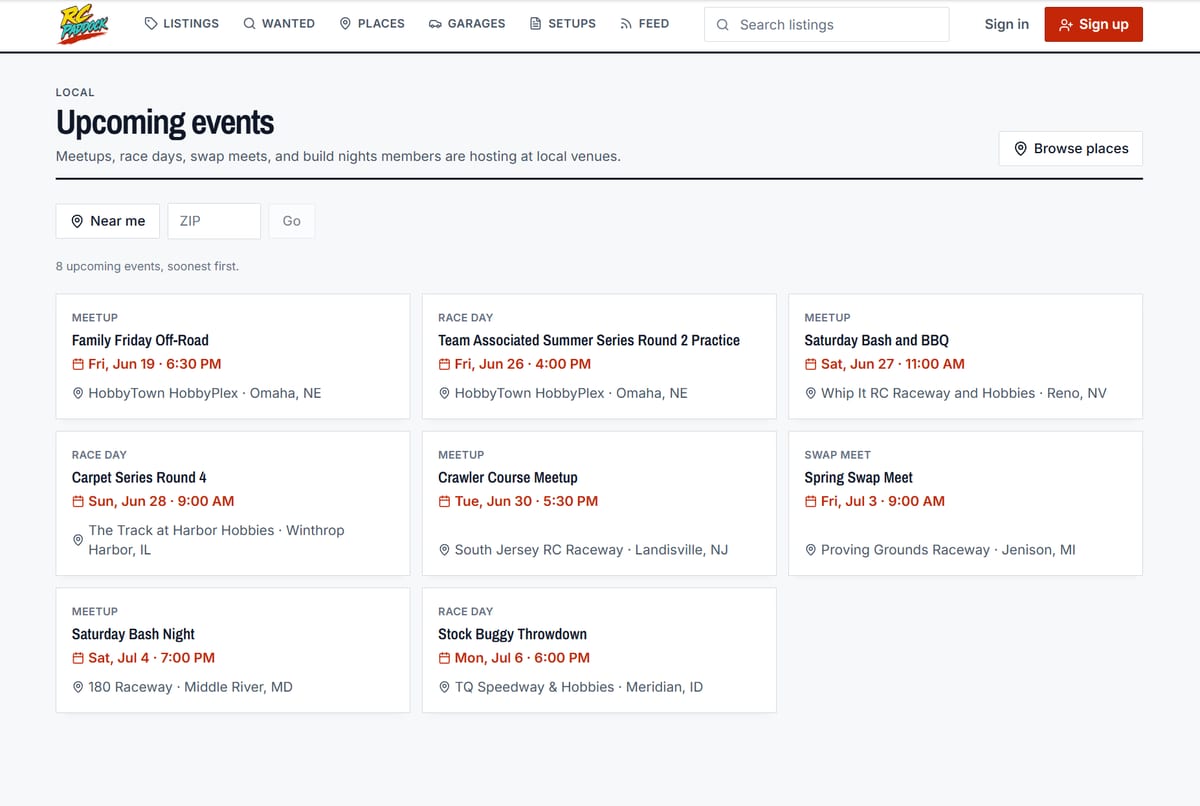Click calendar icon on Crawler Course Meetup
Image resolution: width=1200 pixels, height=806 pixels.
coord(444,501)
